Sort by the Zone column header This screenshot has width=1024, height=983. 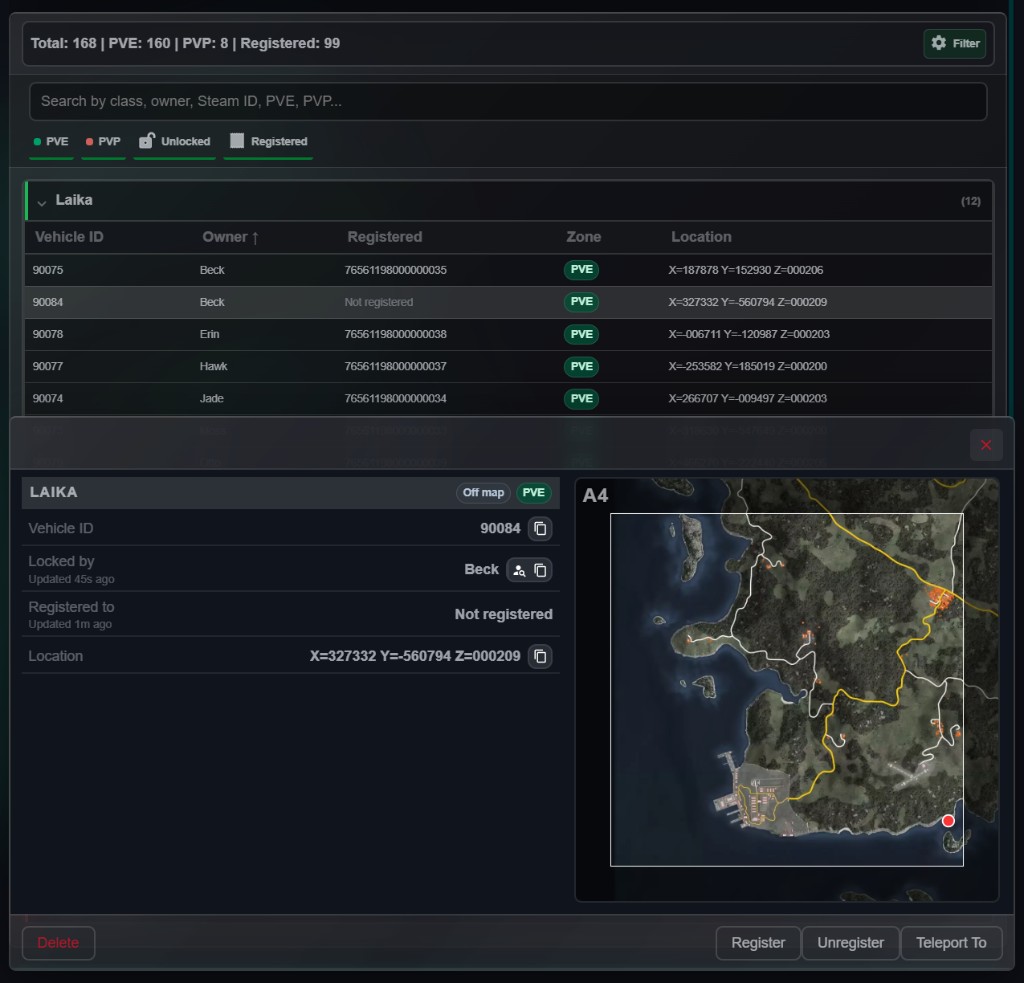coord(583,236)
